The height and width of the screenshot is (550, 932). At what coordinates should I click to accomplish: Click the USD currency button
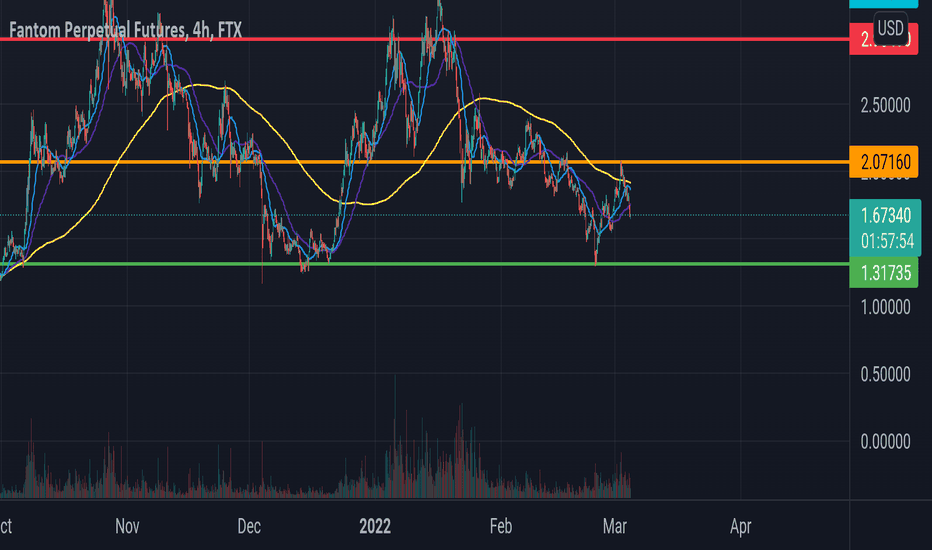coord(890,28)
